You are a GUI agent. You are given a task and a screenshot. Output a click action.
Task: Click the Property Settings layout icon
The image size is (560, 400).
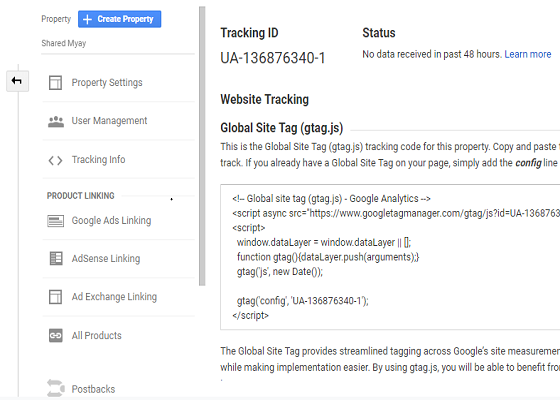(55, 82)
